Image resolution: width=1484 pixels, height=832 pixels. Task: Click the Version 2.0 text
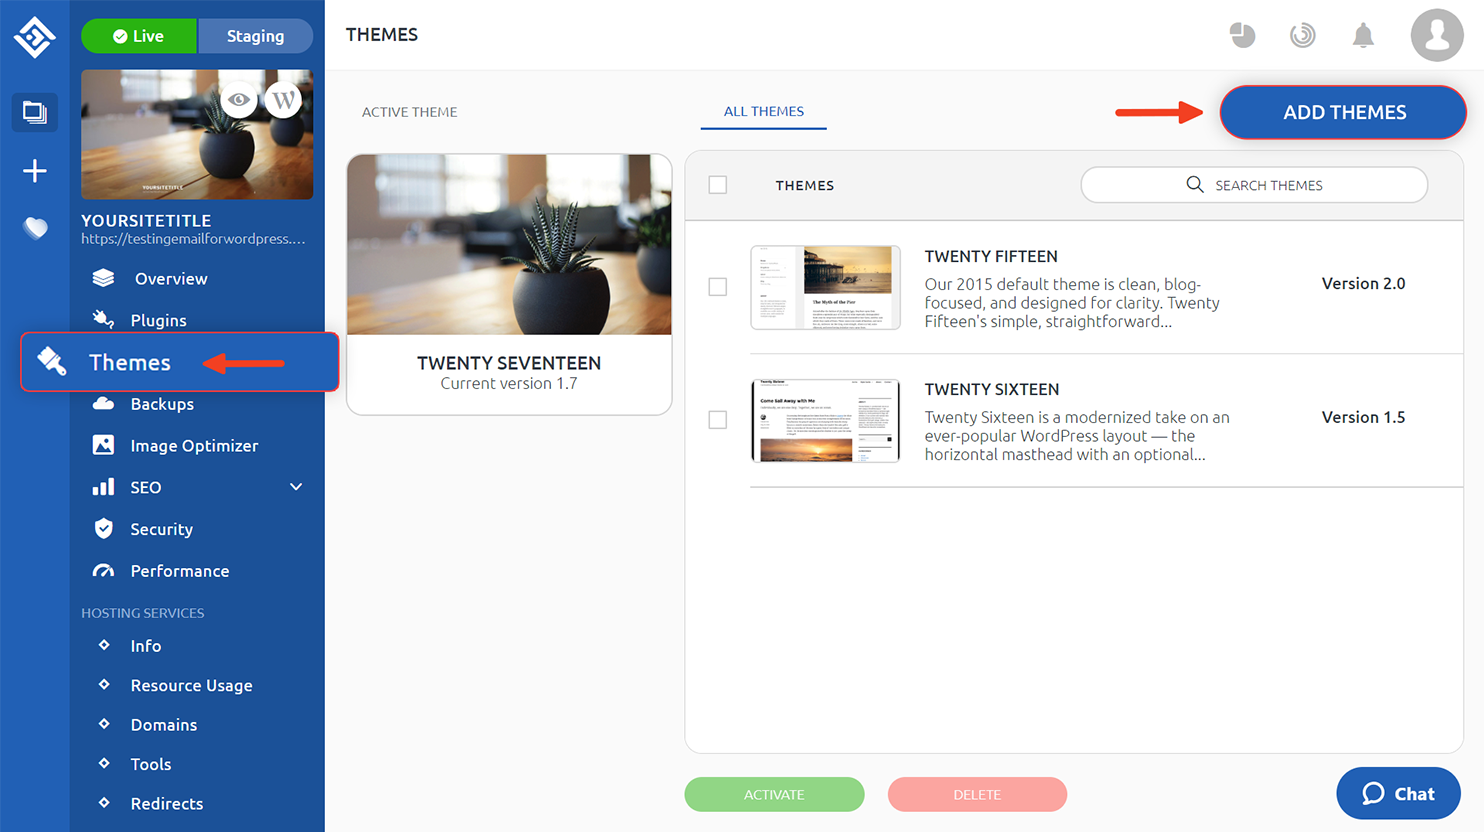click(x=1363, y=283)
